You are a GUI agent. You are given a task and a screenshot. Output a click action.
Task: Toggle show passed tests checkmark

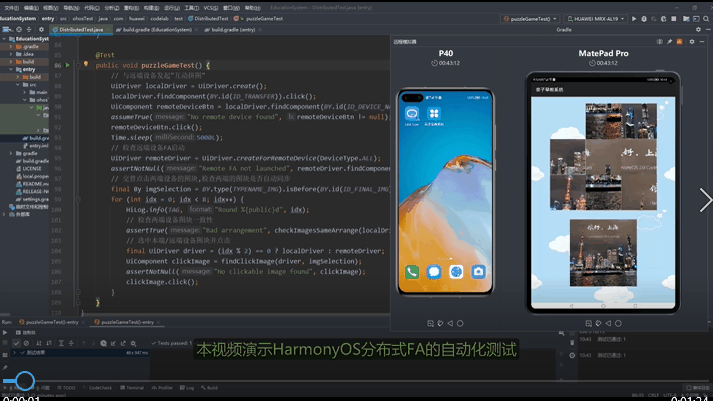coord(16,343)
